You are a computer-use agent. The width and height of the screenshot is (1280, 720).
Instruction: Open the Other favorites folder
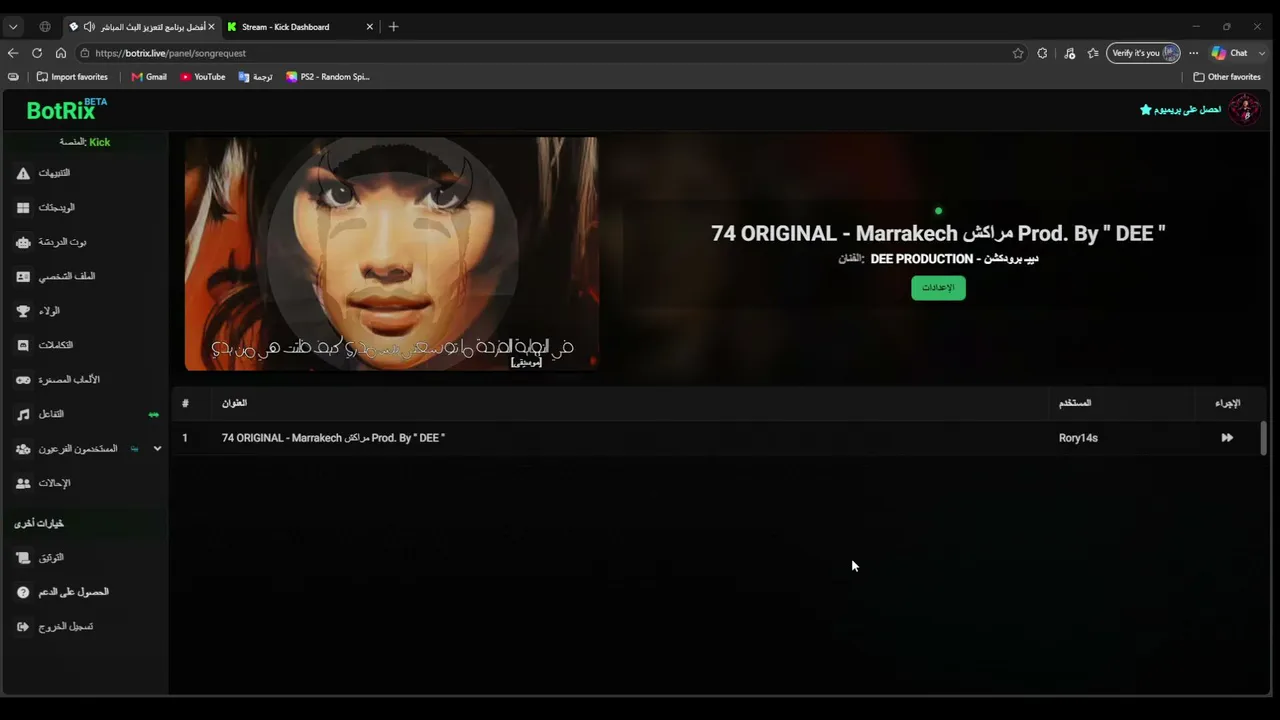point(1227,77)
